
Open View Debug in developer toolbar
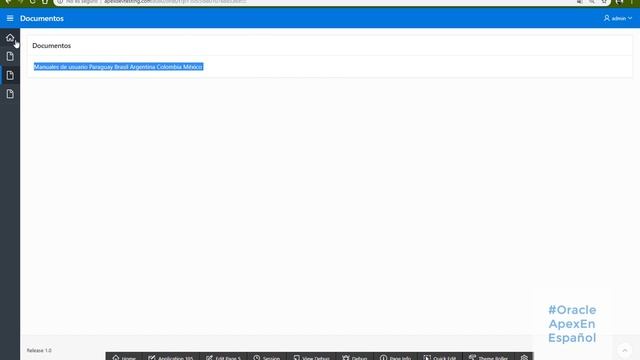[311, 357]
